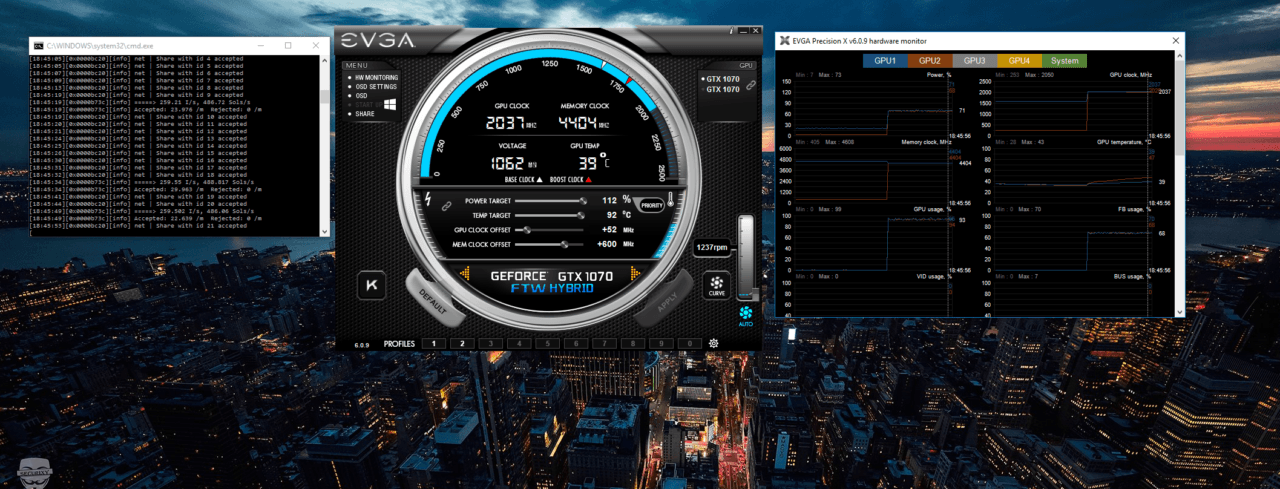Viewport: 1280px width, 489px height.
Task: Maximize the cmd.exe window
Action: [288, 45]
